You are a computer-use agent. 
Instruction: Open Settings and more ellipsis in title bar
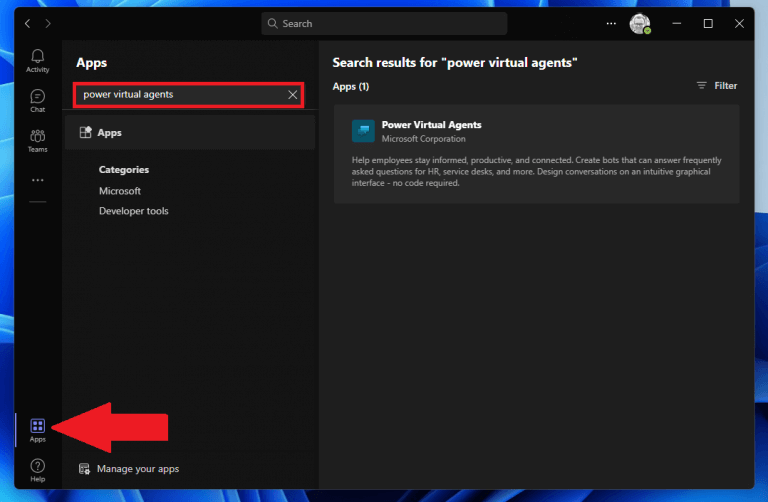click(611, 24)
